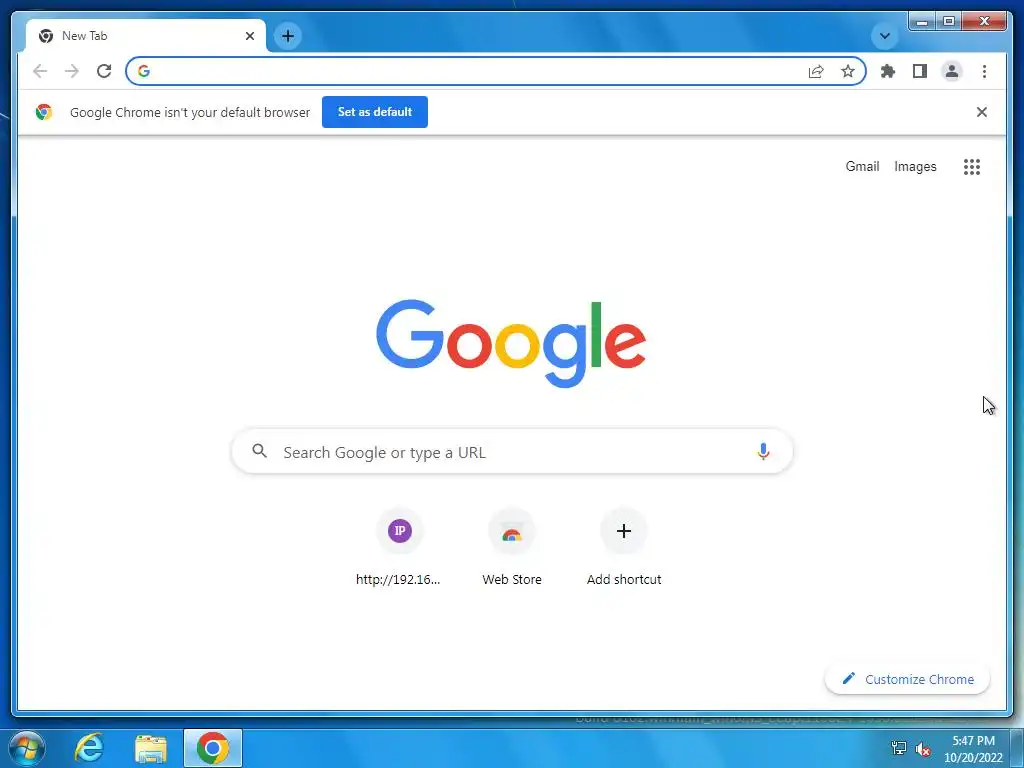This screenshot has height=768, width=1024.
Task: Open the Windows Start menu orb
Action: point(27,748)
